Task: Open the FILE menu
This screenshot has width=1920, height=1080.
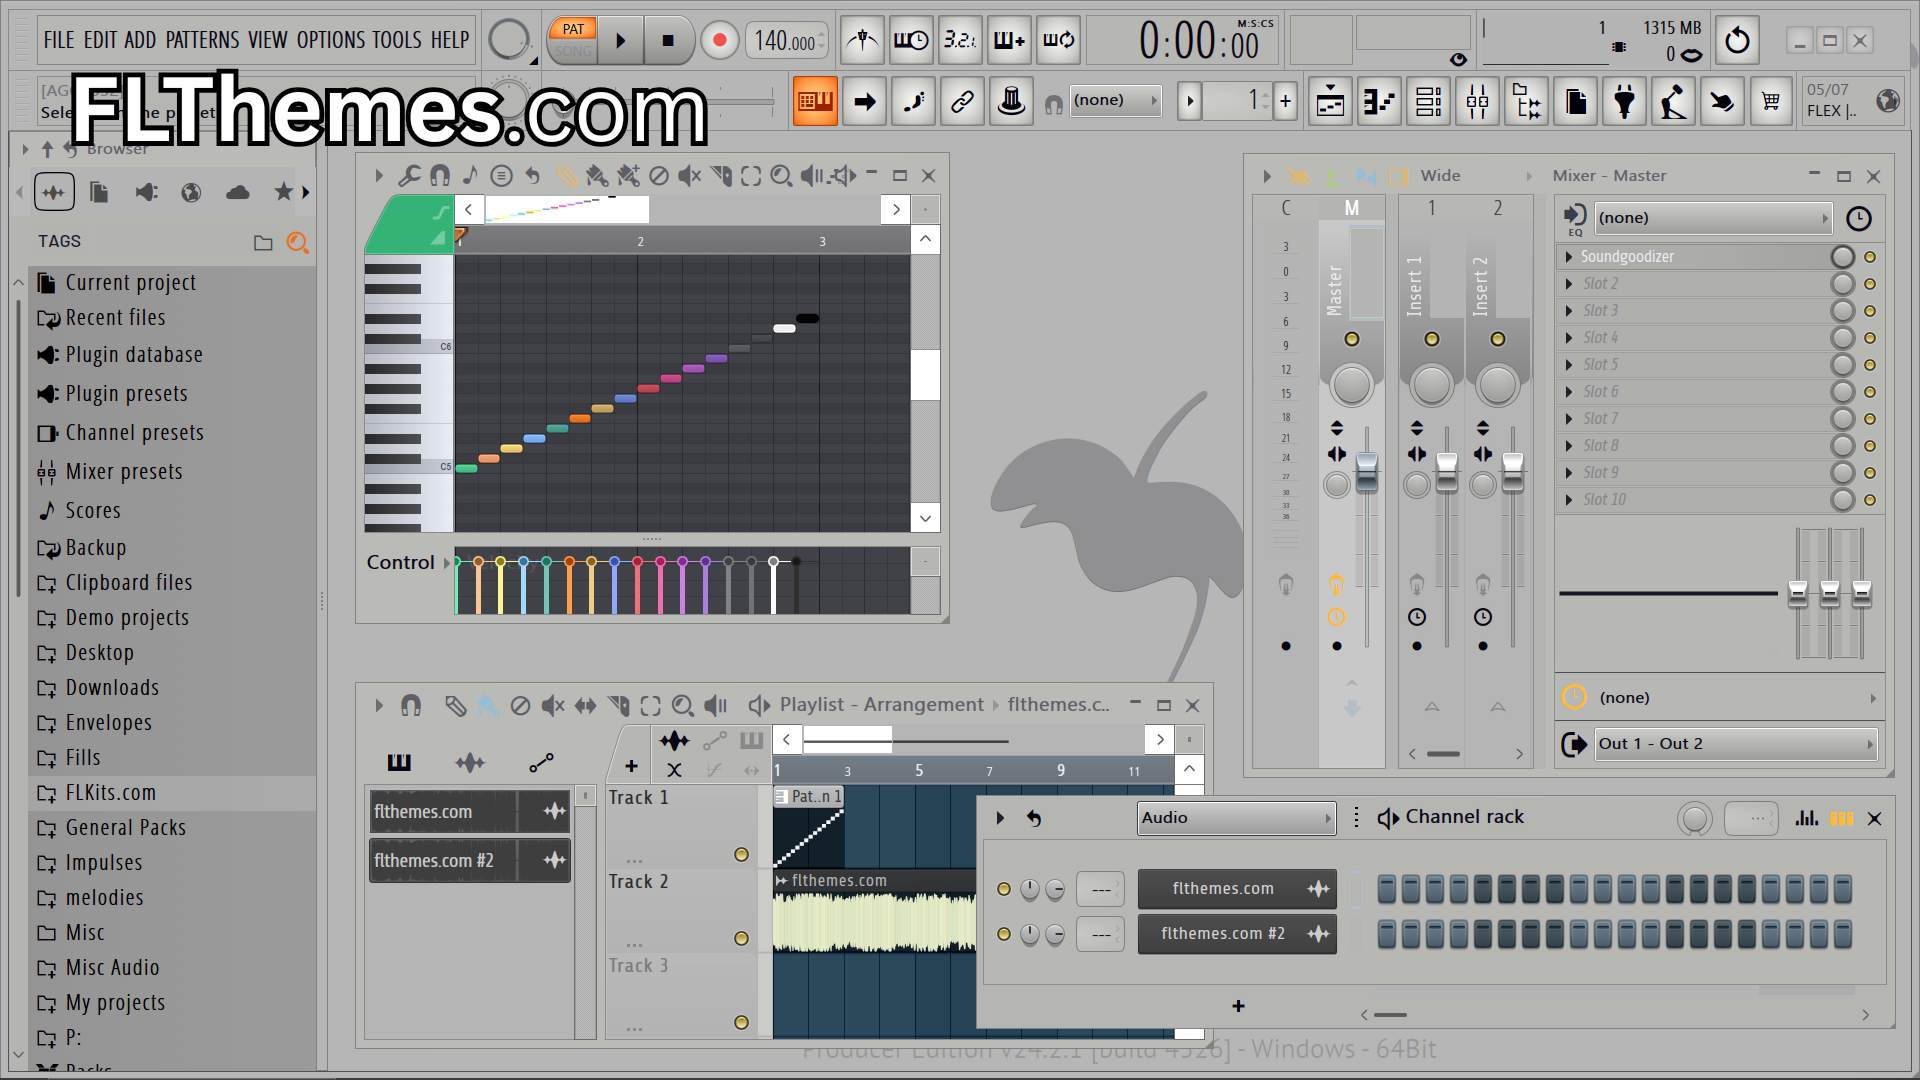Action: click(x=59, y=40)
